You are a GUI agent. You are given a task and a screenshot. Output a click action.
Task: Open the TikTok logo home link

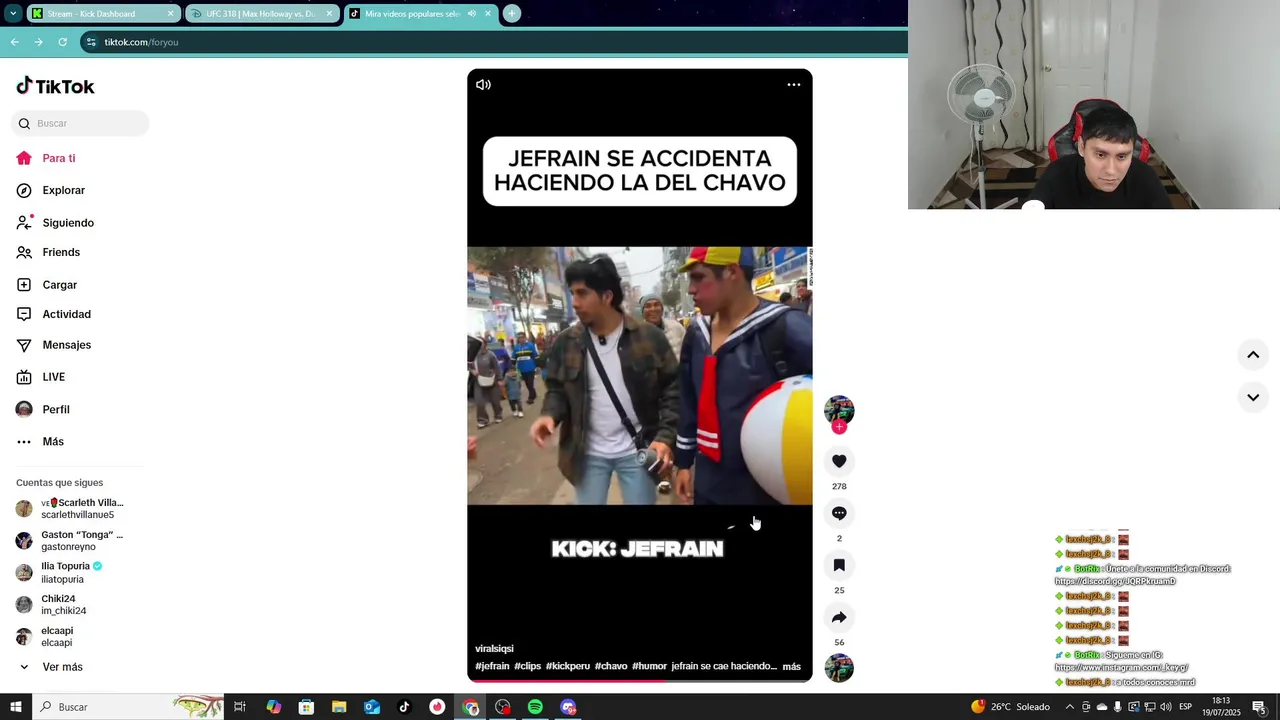point(55,86)
